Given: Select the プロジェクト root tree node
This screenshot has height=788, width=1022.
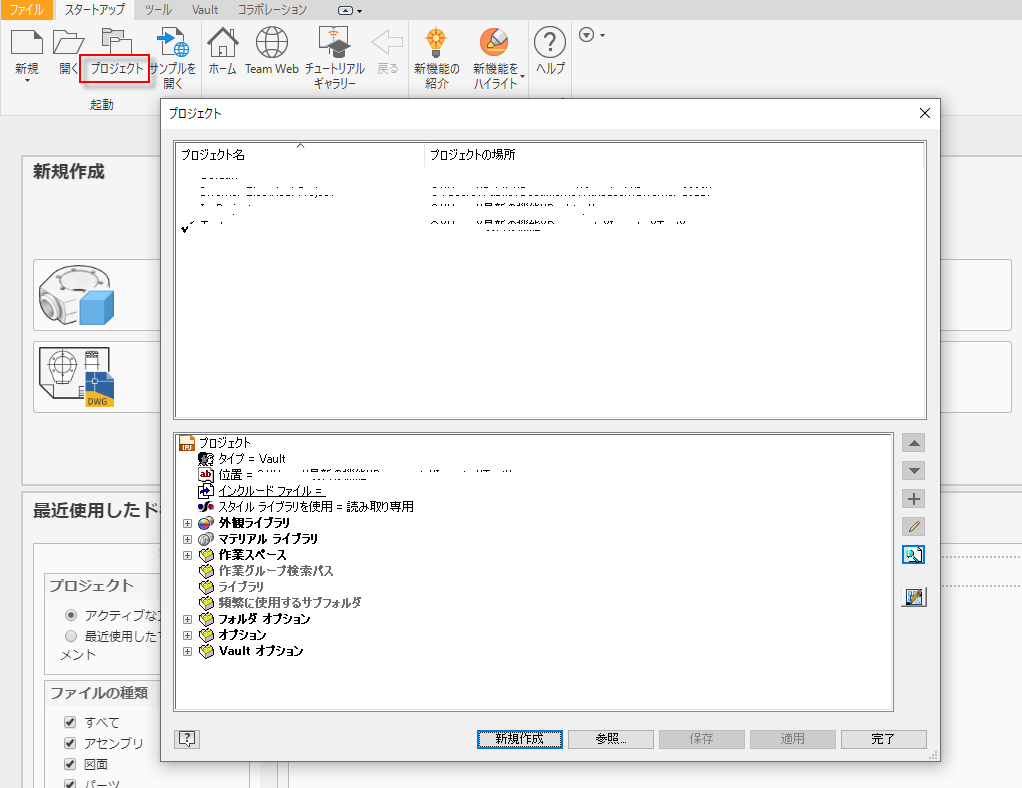Looking at the screenshot, I should 215,443.
